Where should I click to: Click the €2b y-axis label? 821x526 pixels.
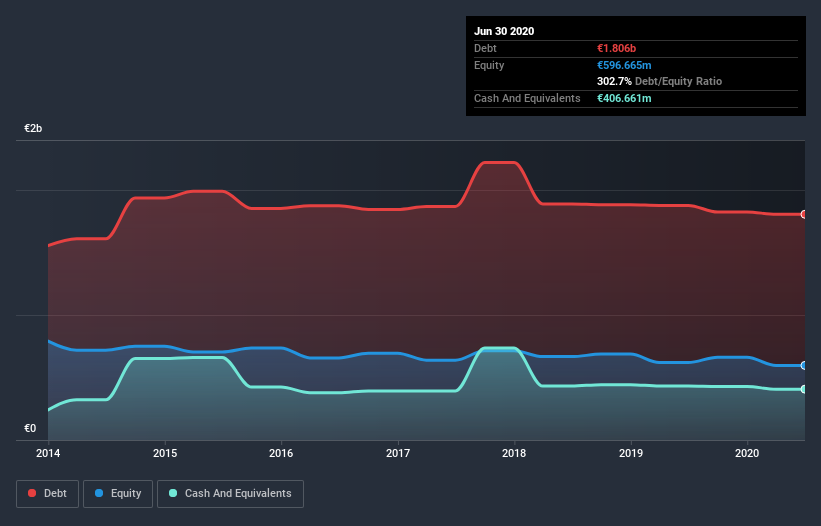coord(33,129)
